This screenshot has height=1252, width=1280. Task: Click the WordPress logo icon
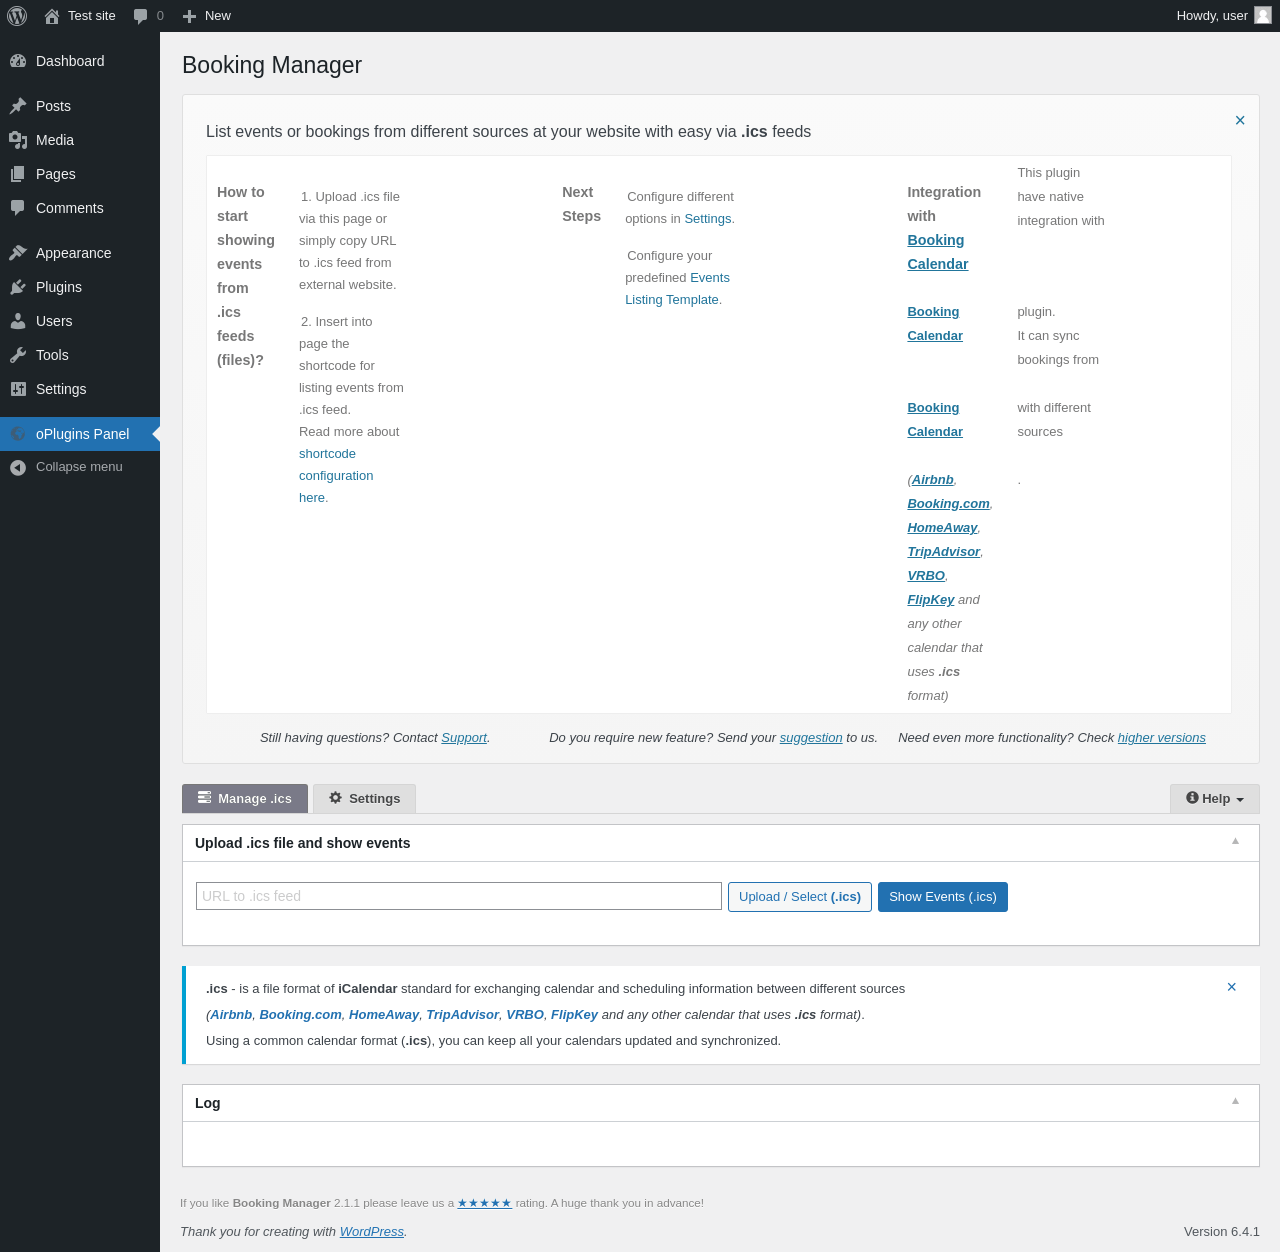tap(17, 16)
